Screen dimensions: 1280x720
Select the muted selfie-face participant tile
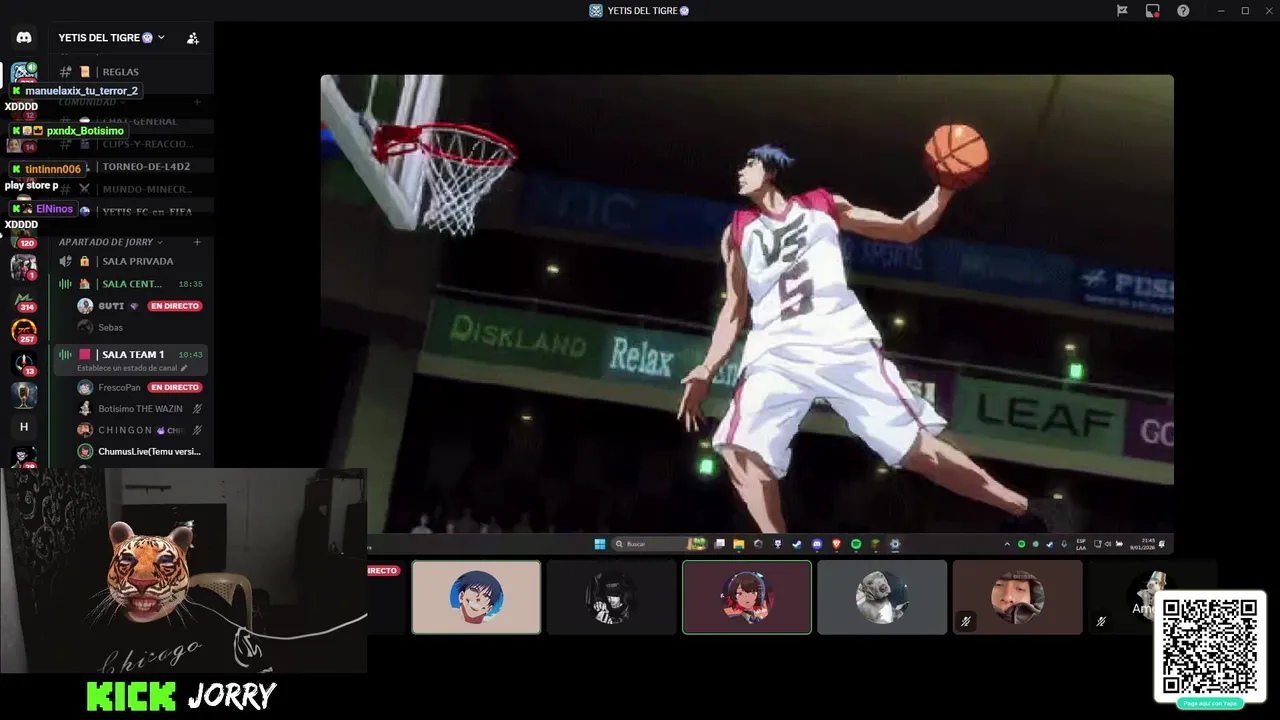1017,597
